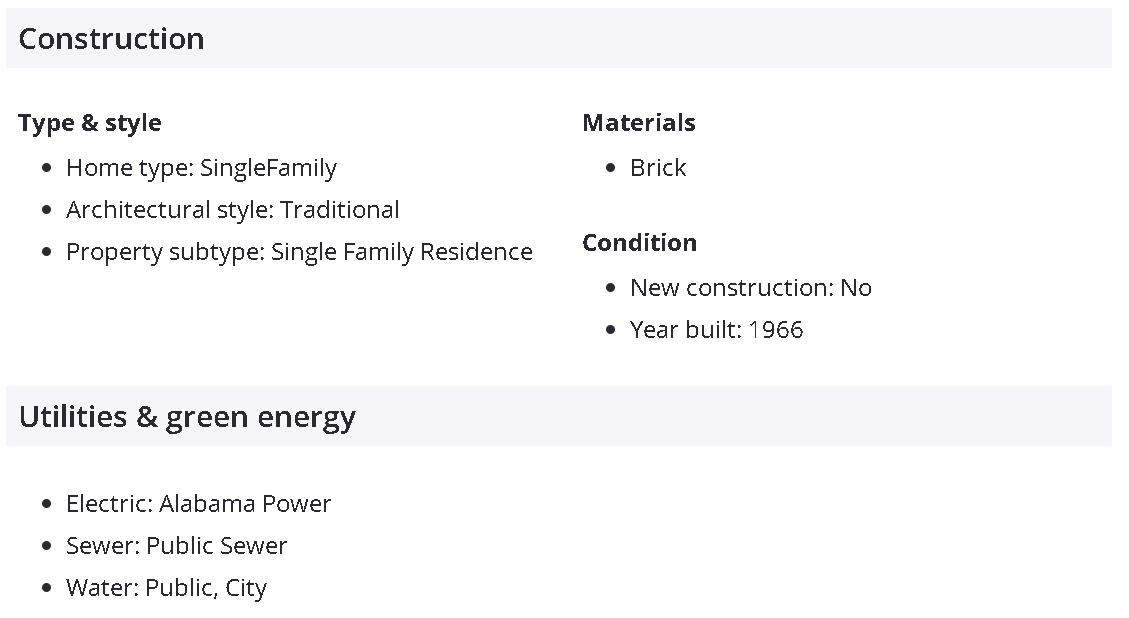Select the Type & style subheading
The height and width of the screenshot is (618, 1129).
(x=90, y=123)
